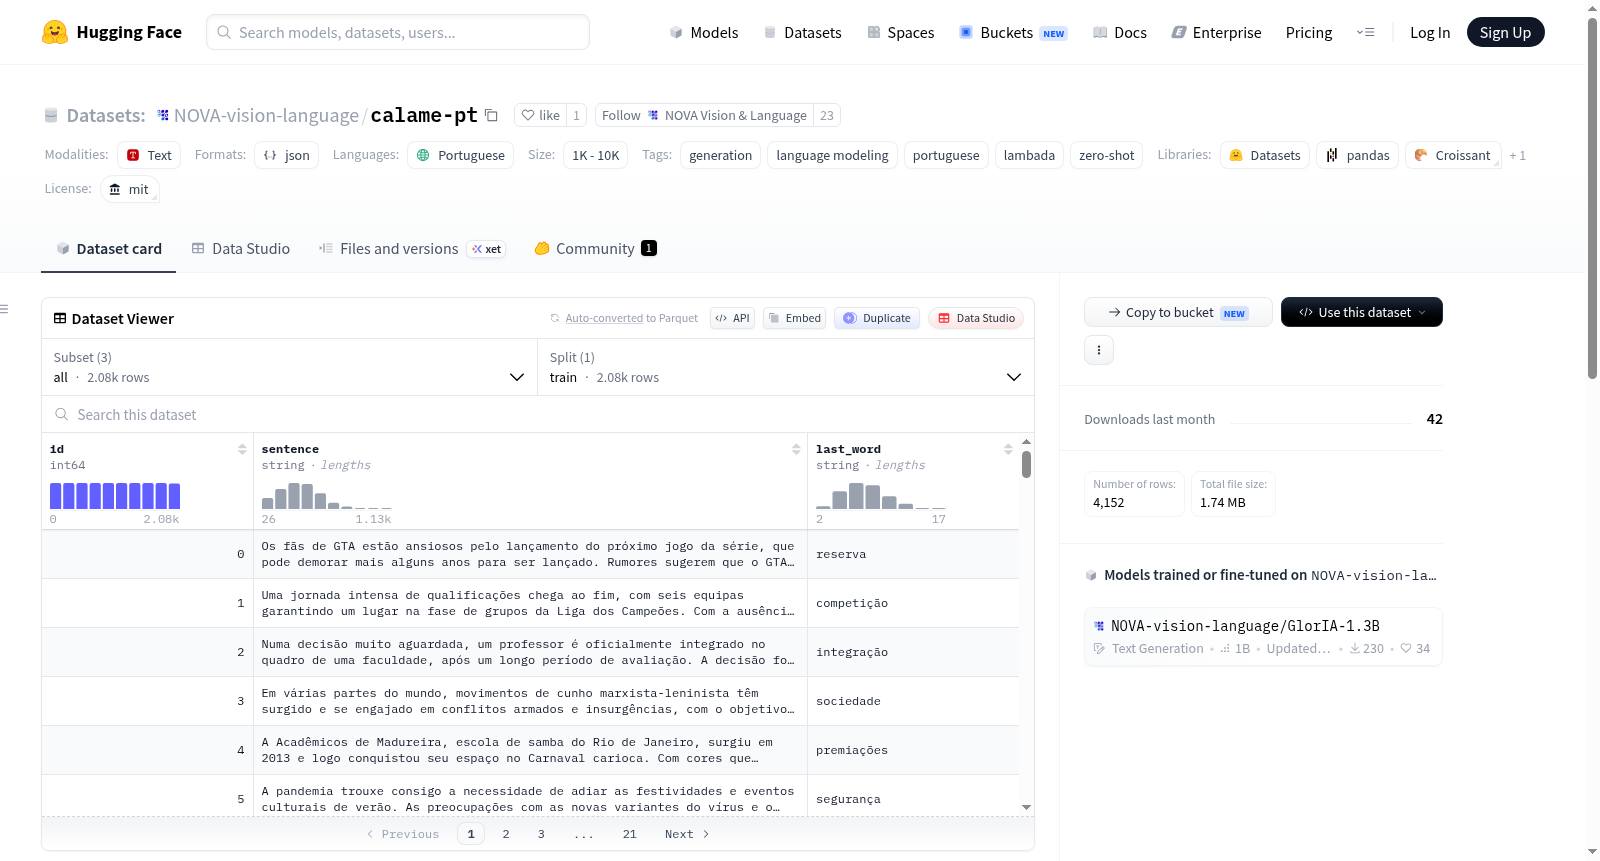Viewport: 1600px width, 861px height.
Task: Focus the main search models field
Action: [x=398, y=32]
